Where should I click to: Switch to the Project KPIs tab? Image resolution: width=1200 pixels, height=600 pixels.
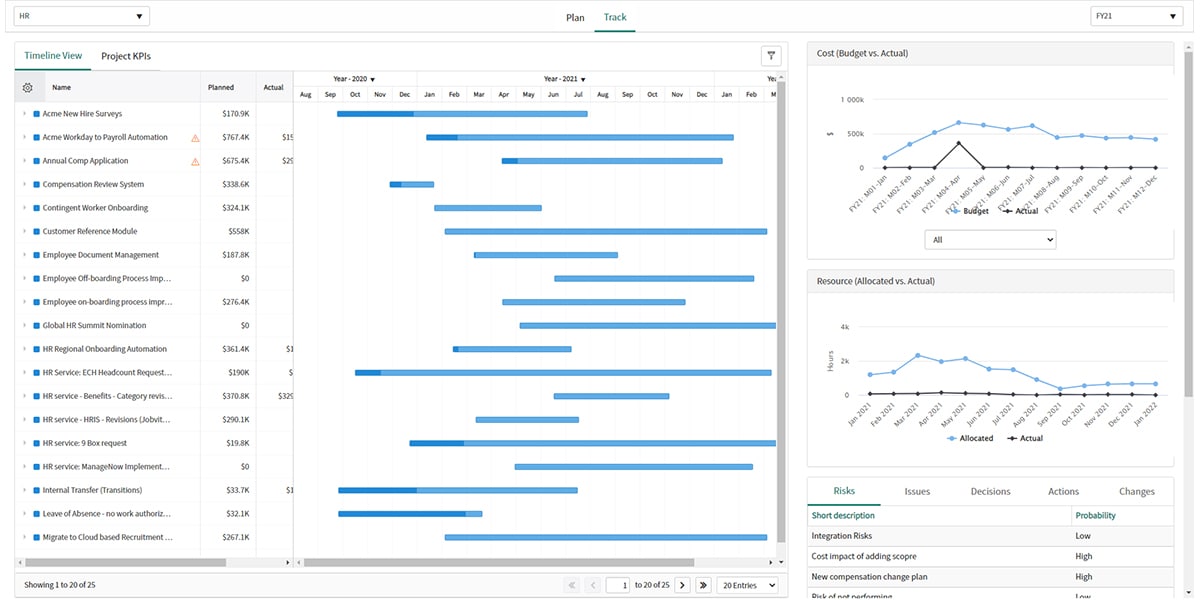tap(126, 56)
